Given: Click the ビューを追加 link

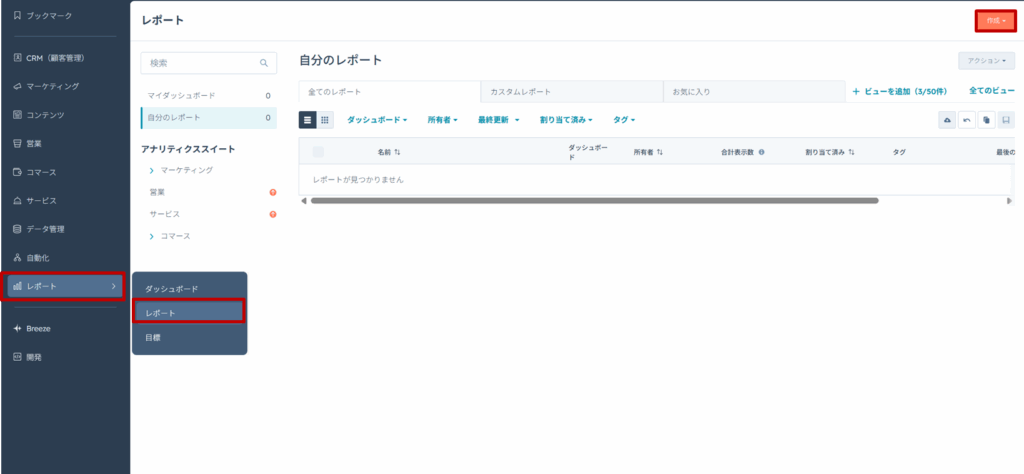Looking at the screenshot, I should 905,91.
